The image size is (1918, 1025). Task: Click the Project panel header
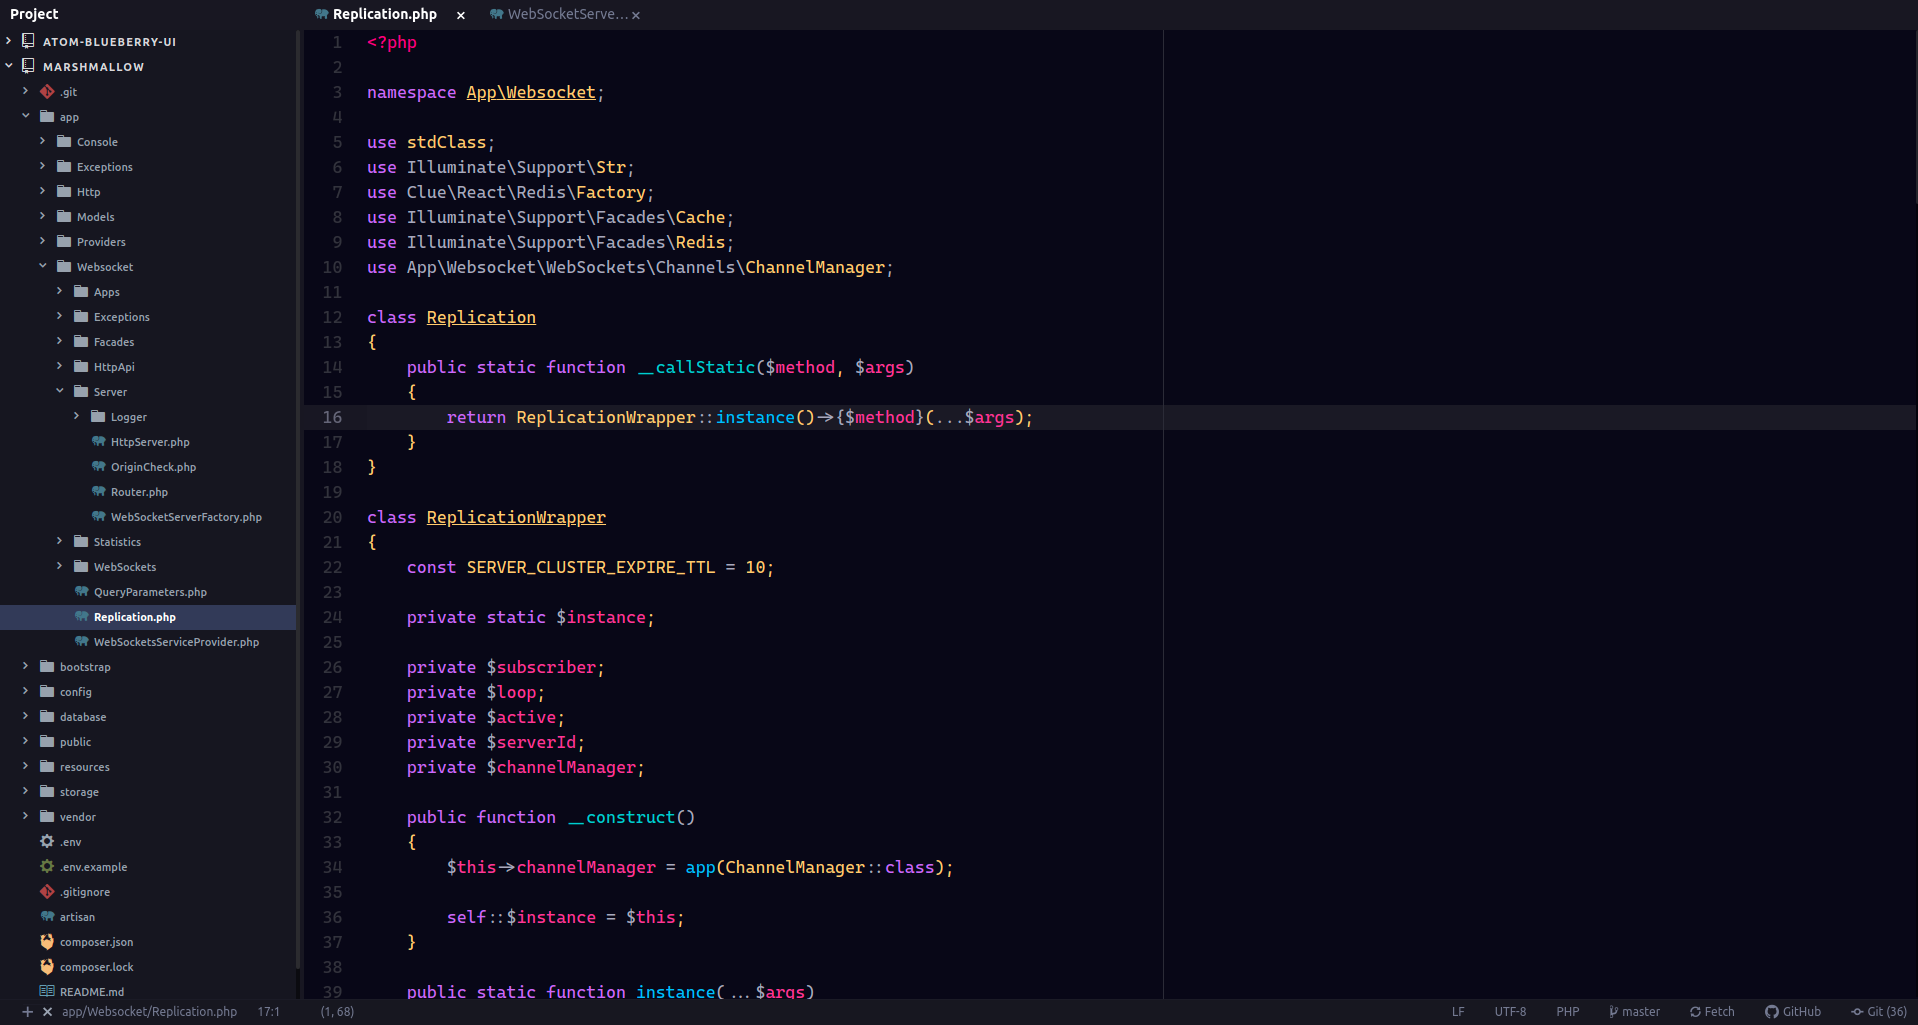click(34, 14)
